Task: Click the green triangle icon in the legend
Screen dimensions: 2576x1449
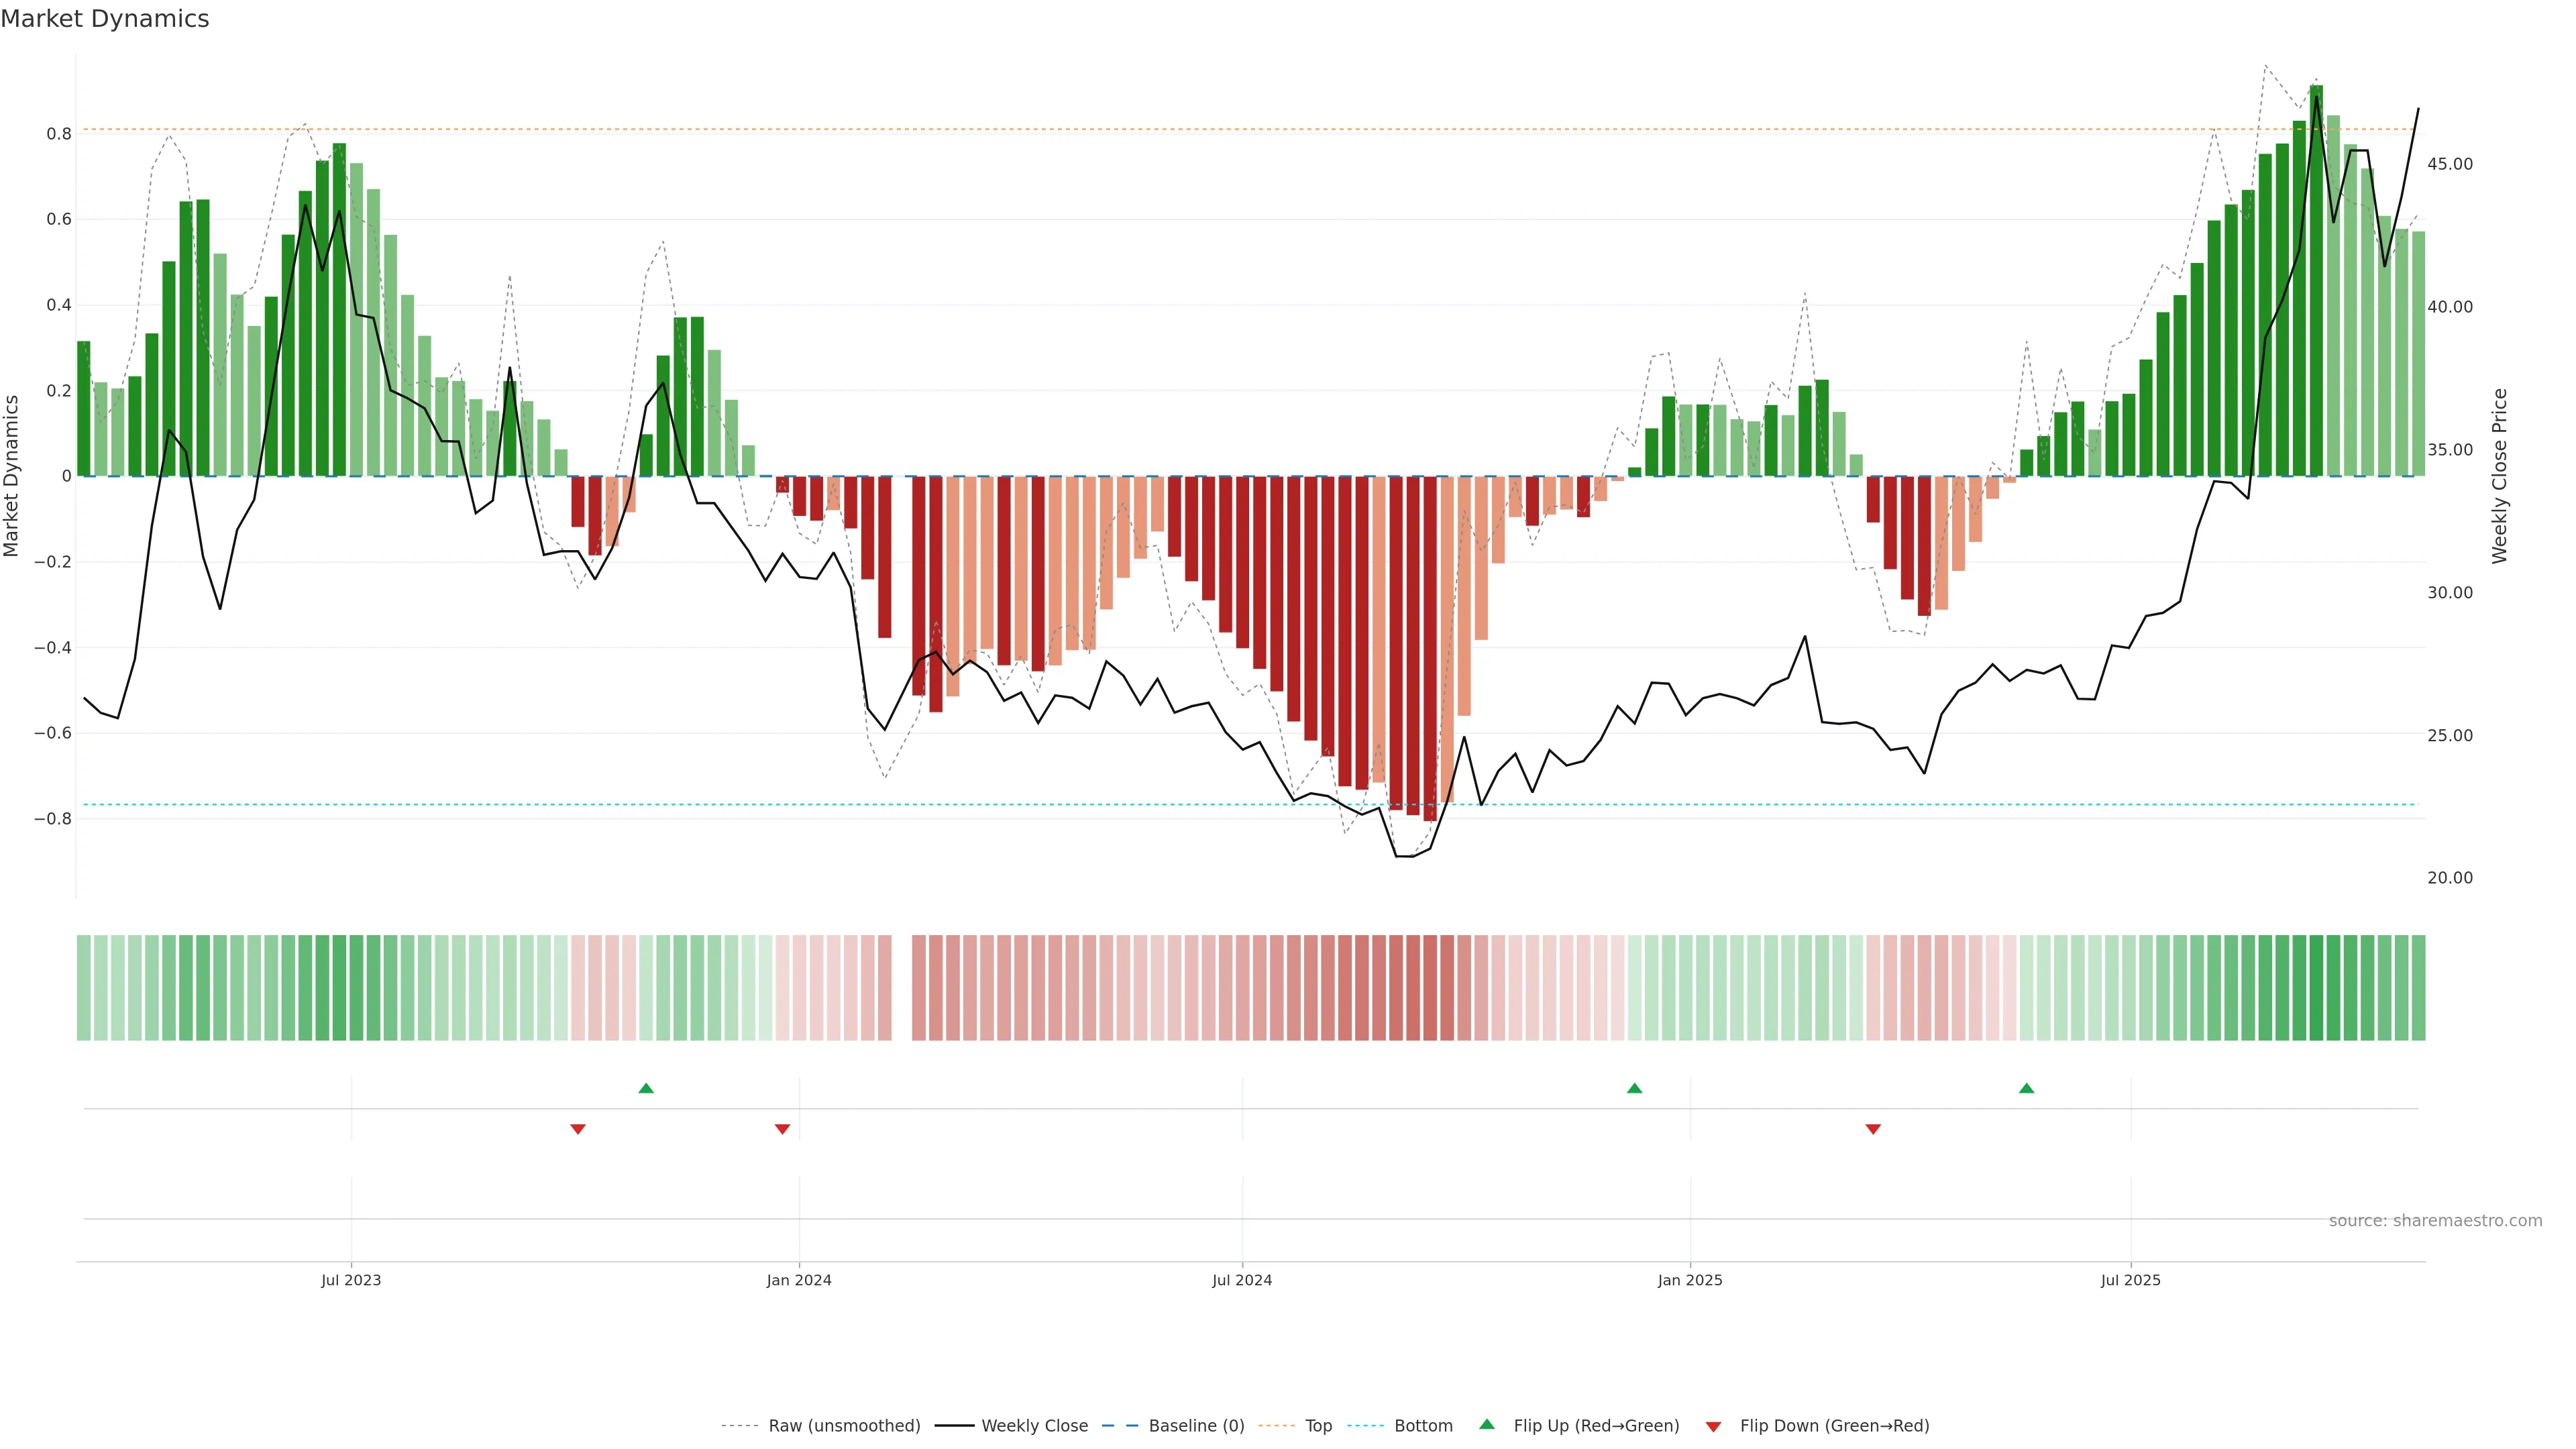Action: (1487, 1424)
